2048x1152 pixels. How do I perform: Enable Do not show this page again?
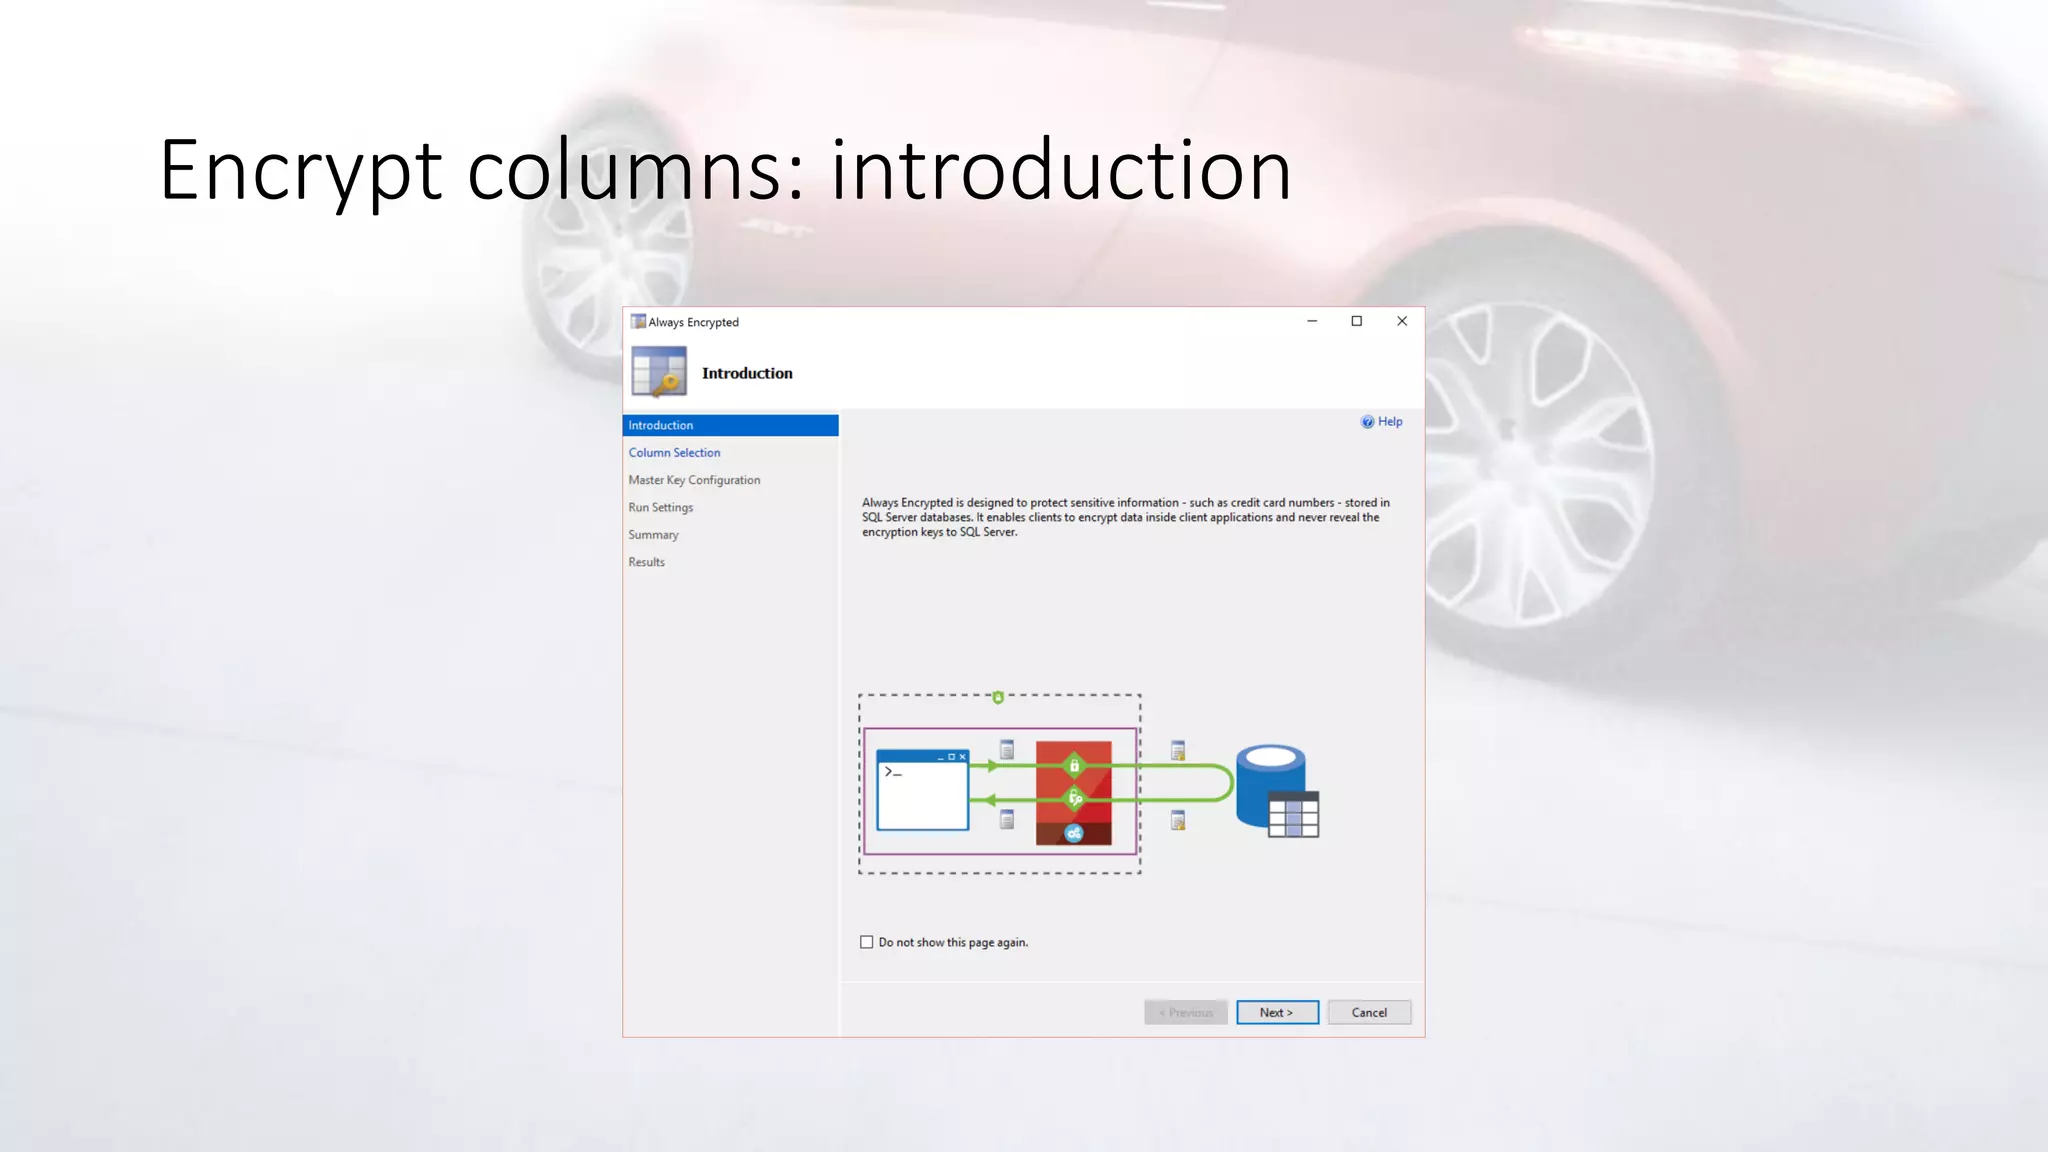point(867,942)
